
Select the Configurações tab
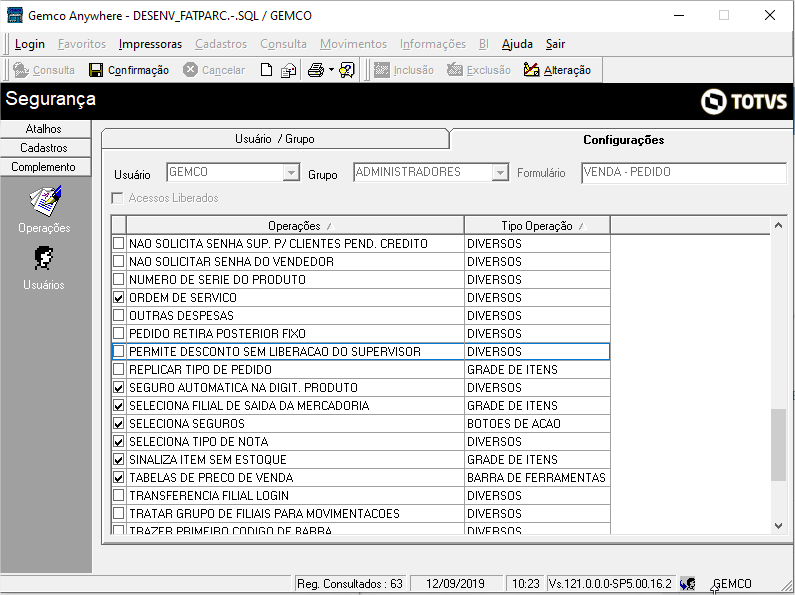(623, 140)
